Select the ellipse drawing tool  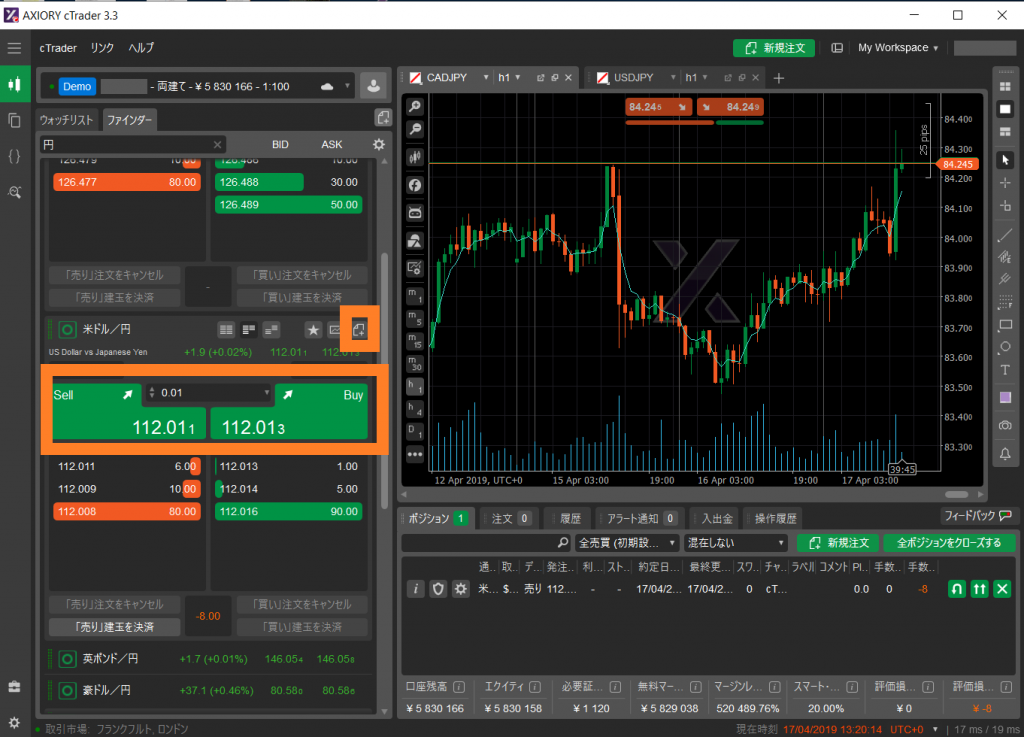point(1005,347)
